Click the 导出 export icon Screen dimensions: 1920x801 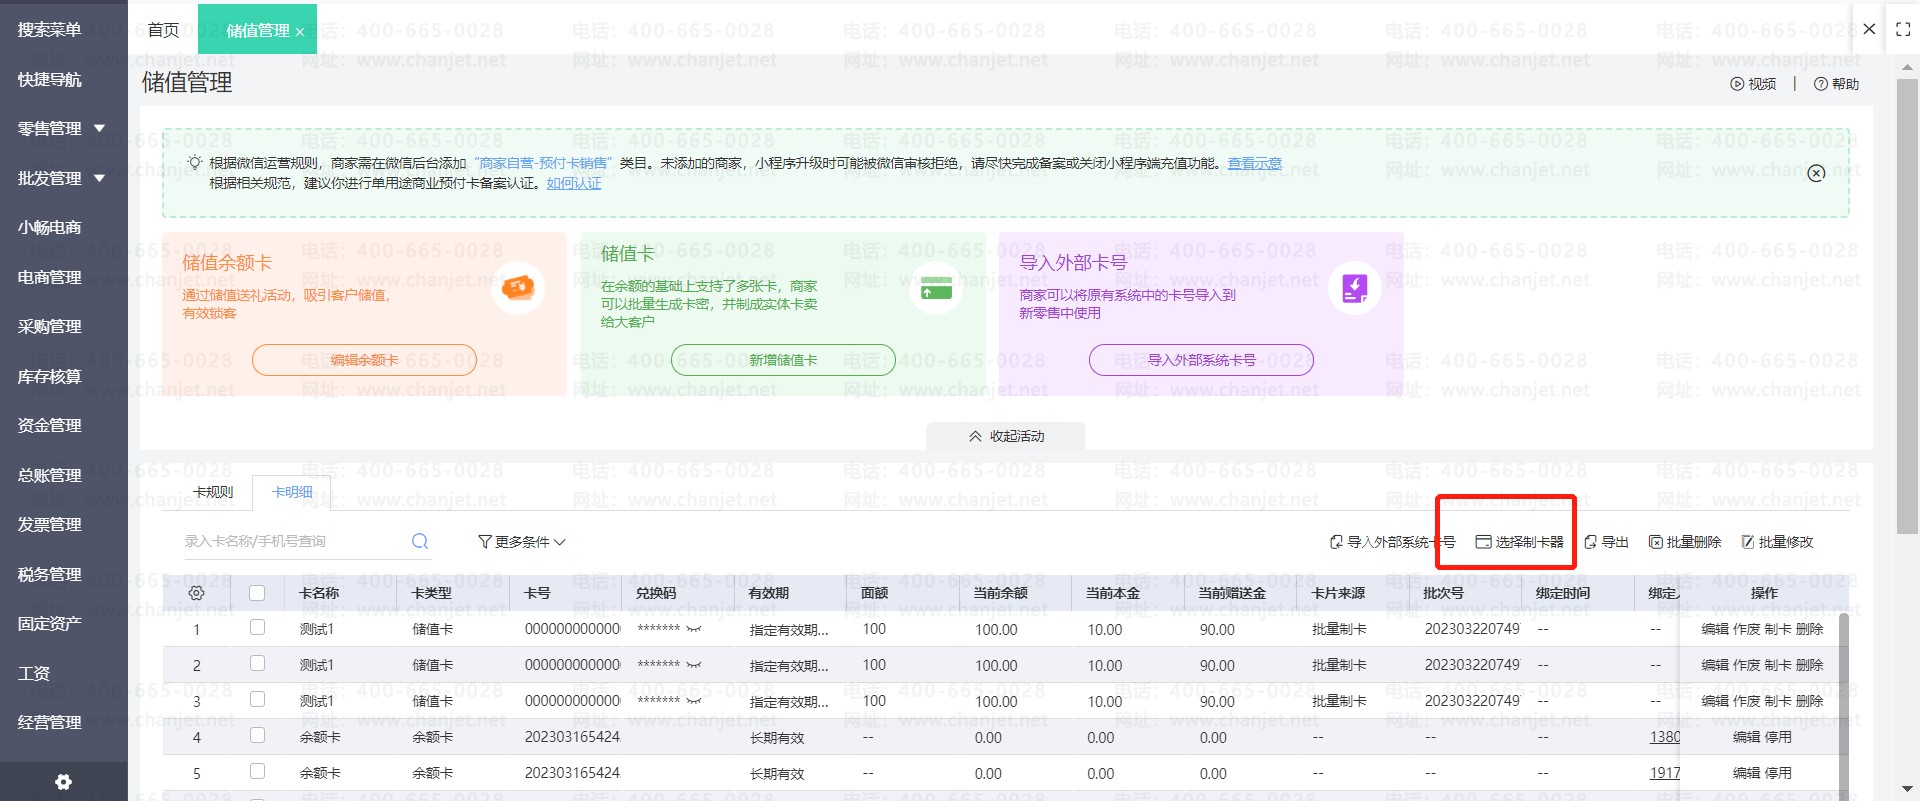1591,542
